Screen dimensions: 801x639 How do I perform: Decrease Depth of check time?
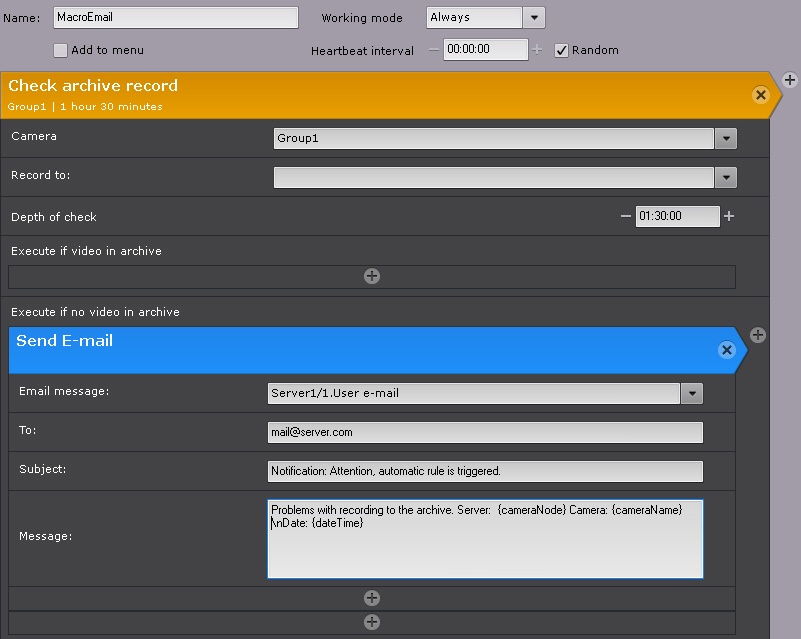coord(626,216)
